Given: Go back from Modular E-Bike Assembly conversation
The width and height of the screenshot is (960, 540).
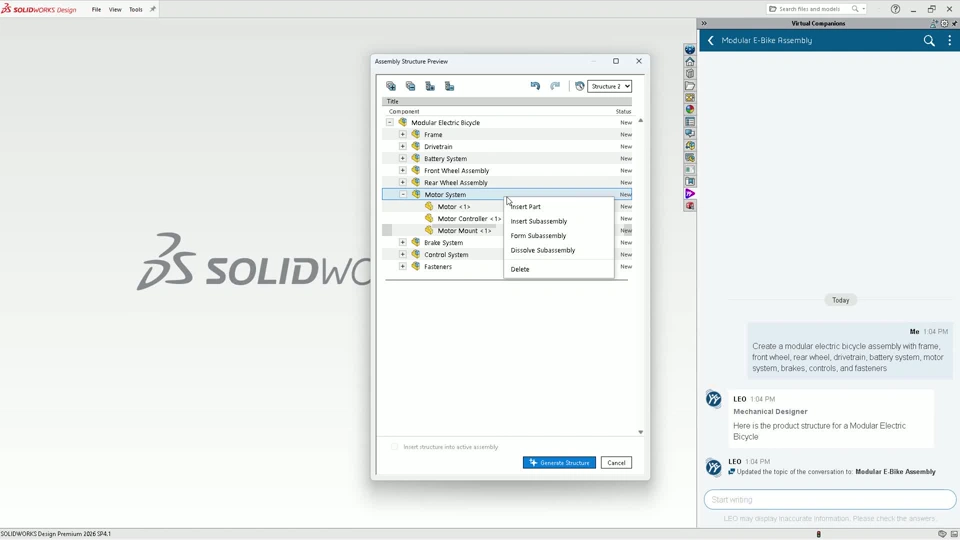Looking at the screenshot, I should pyautogui.click(x=710, y=40).
